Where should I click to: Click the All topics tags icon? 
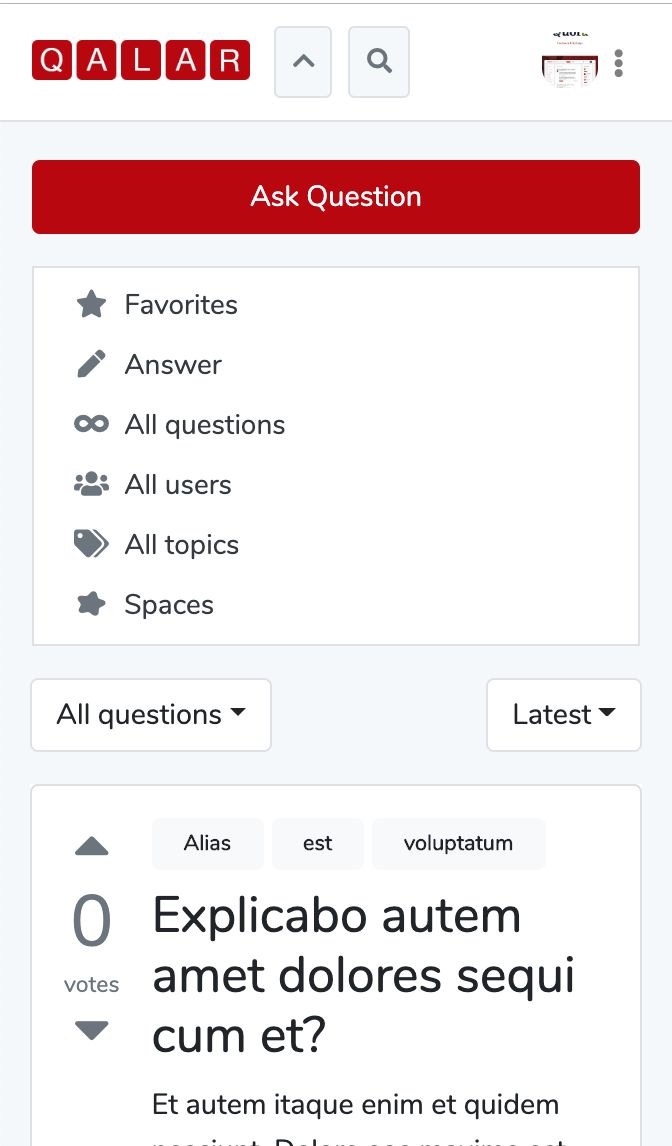[x=91, y=545]
